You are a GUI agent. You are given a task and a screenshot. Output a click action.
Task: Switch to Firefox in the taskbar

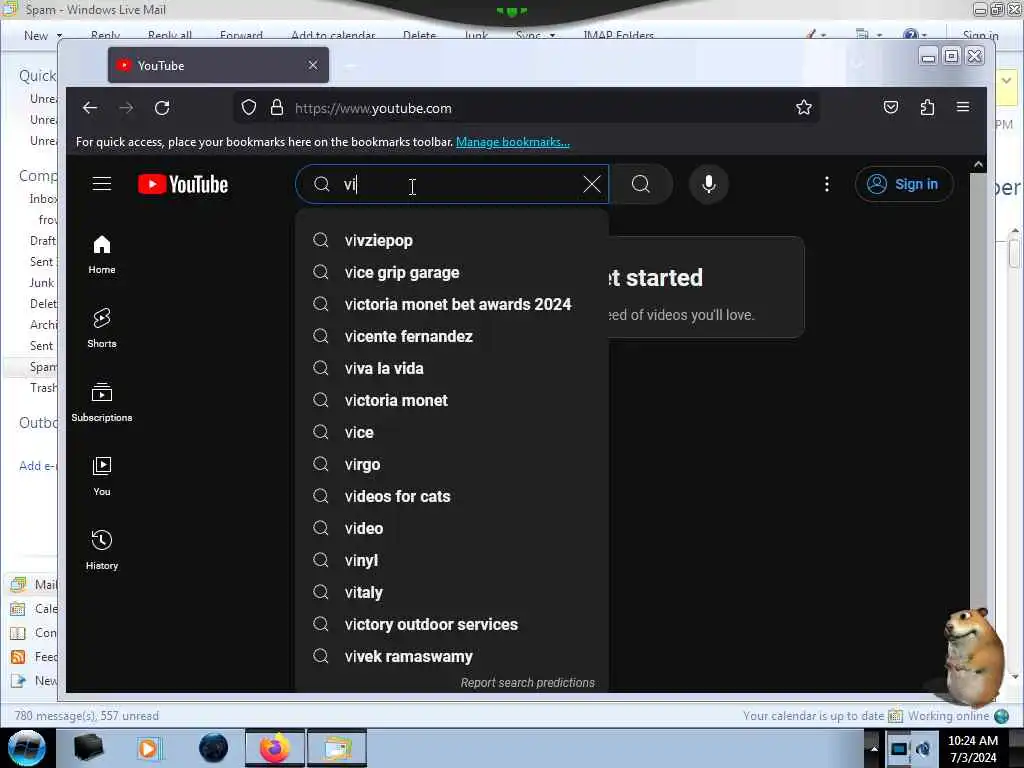point(275,748)
